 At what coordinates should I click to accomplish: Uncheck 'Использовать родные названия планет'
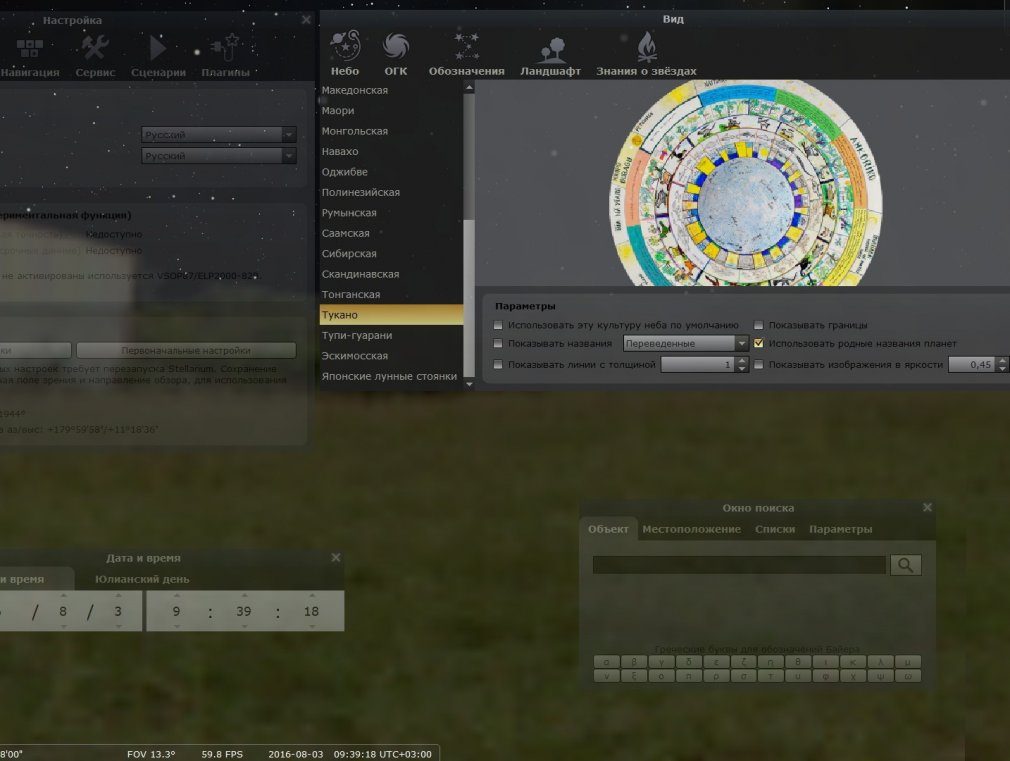pyautogui.click(x=759, y=343)
